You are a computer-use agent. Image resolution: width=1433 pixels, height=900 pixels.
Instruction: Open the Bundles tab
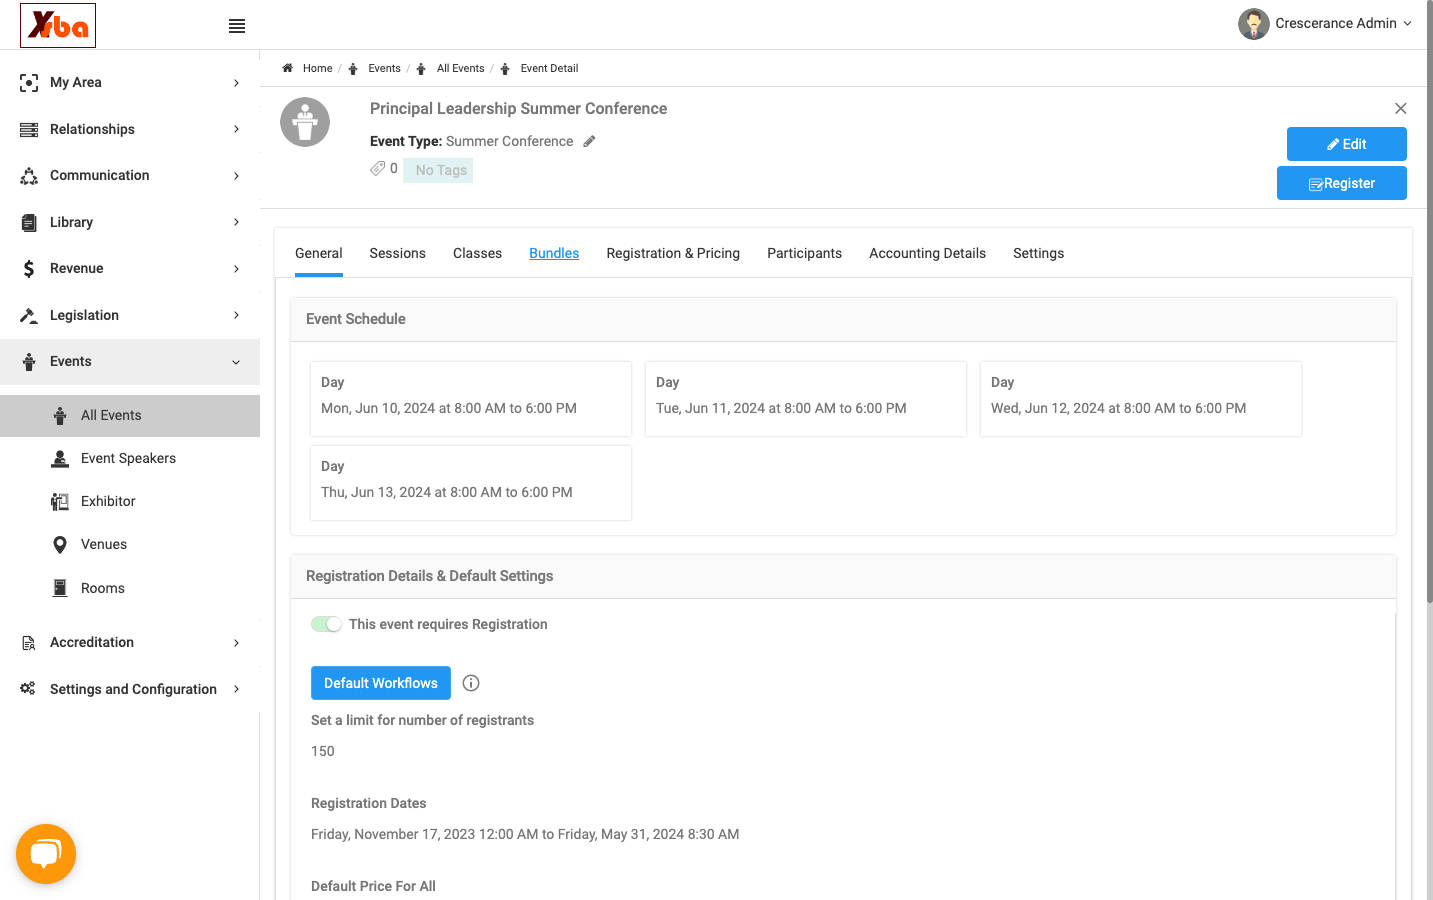point(554,253)
